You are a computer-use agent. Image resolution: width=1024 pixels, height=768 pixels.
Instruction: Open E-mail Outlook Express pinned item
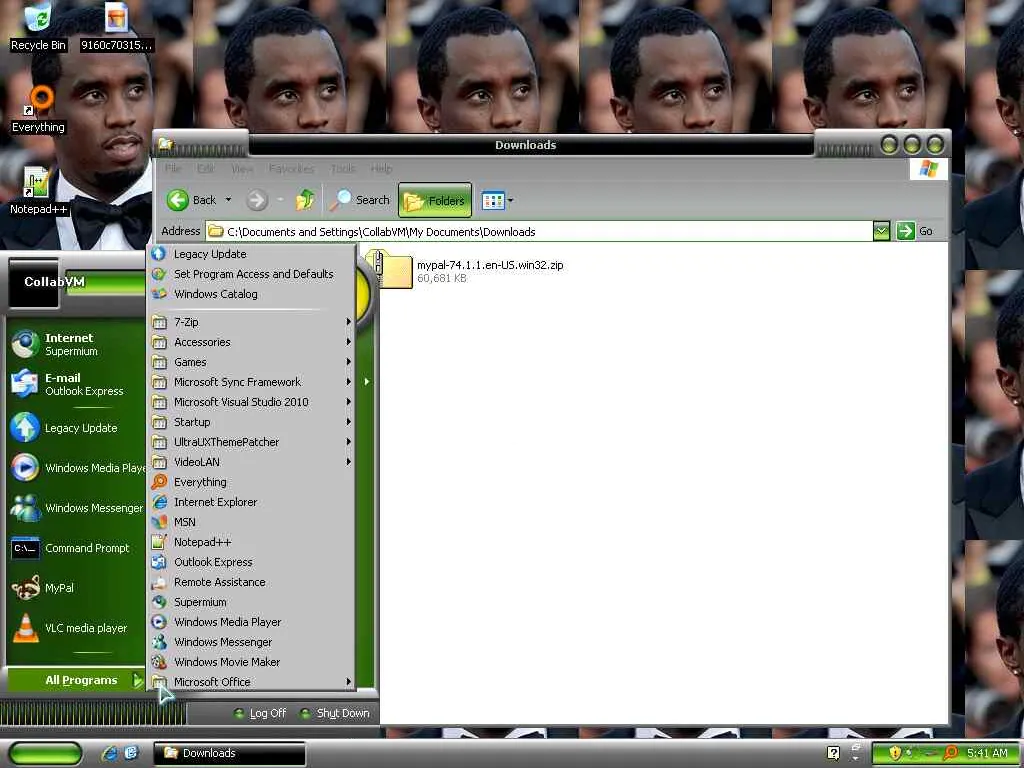click(76, 384)
